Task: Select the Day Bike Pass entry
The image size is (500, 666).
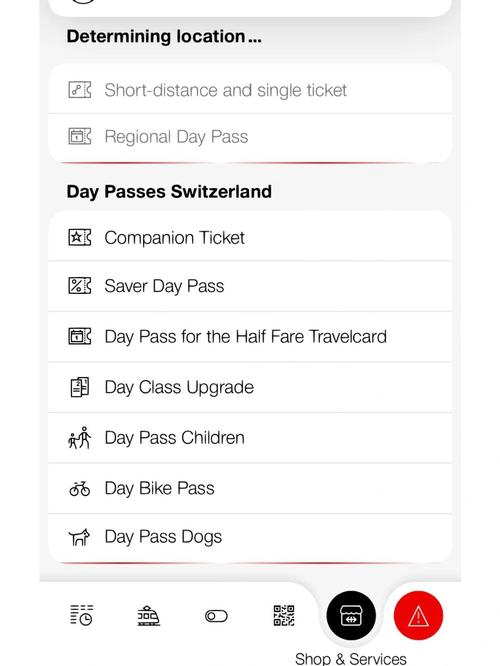Action: click(x=250, y=488)
